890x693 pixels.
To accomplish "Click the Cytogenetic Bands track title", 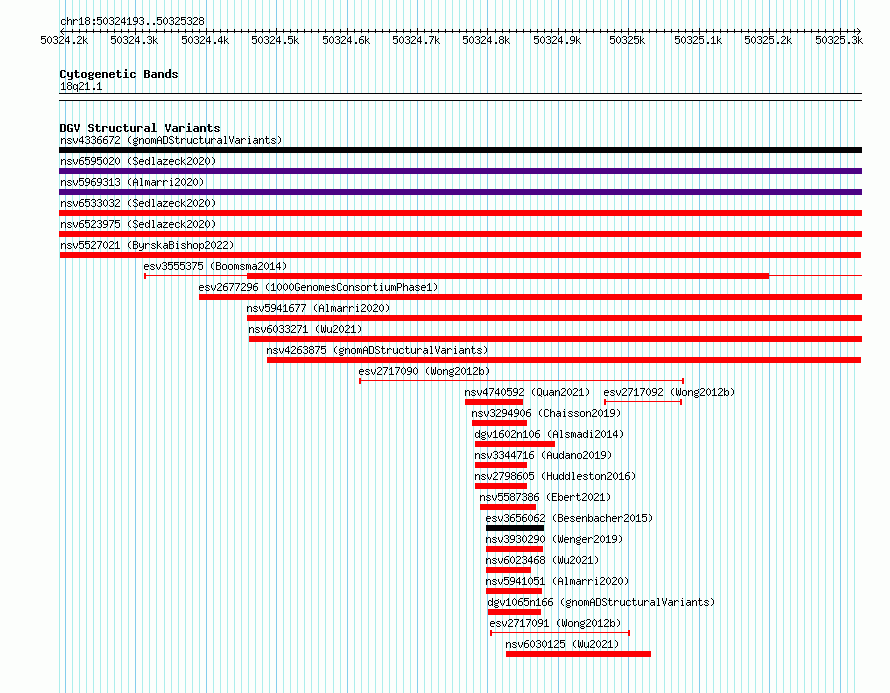I will coord(119,74).
